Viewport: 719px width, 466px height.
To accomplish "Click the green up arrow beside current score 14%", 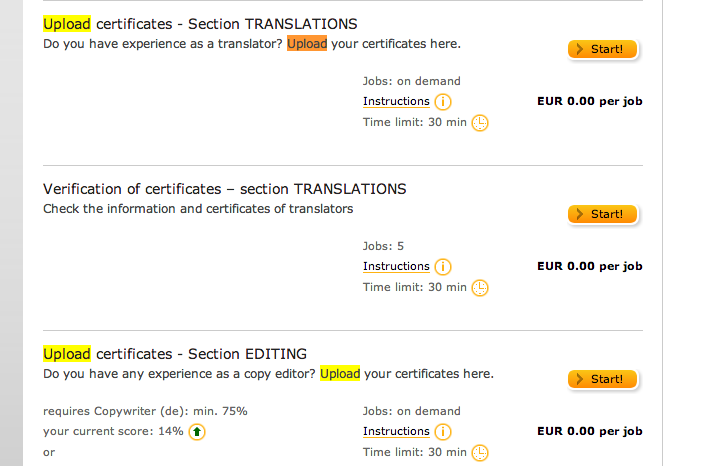I will [197, 432].
